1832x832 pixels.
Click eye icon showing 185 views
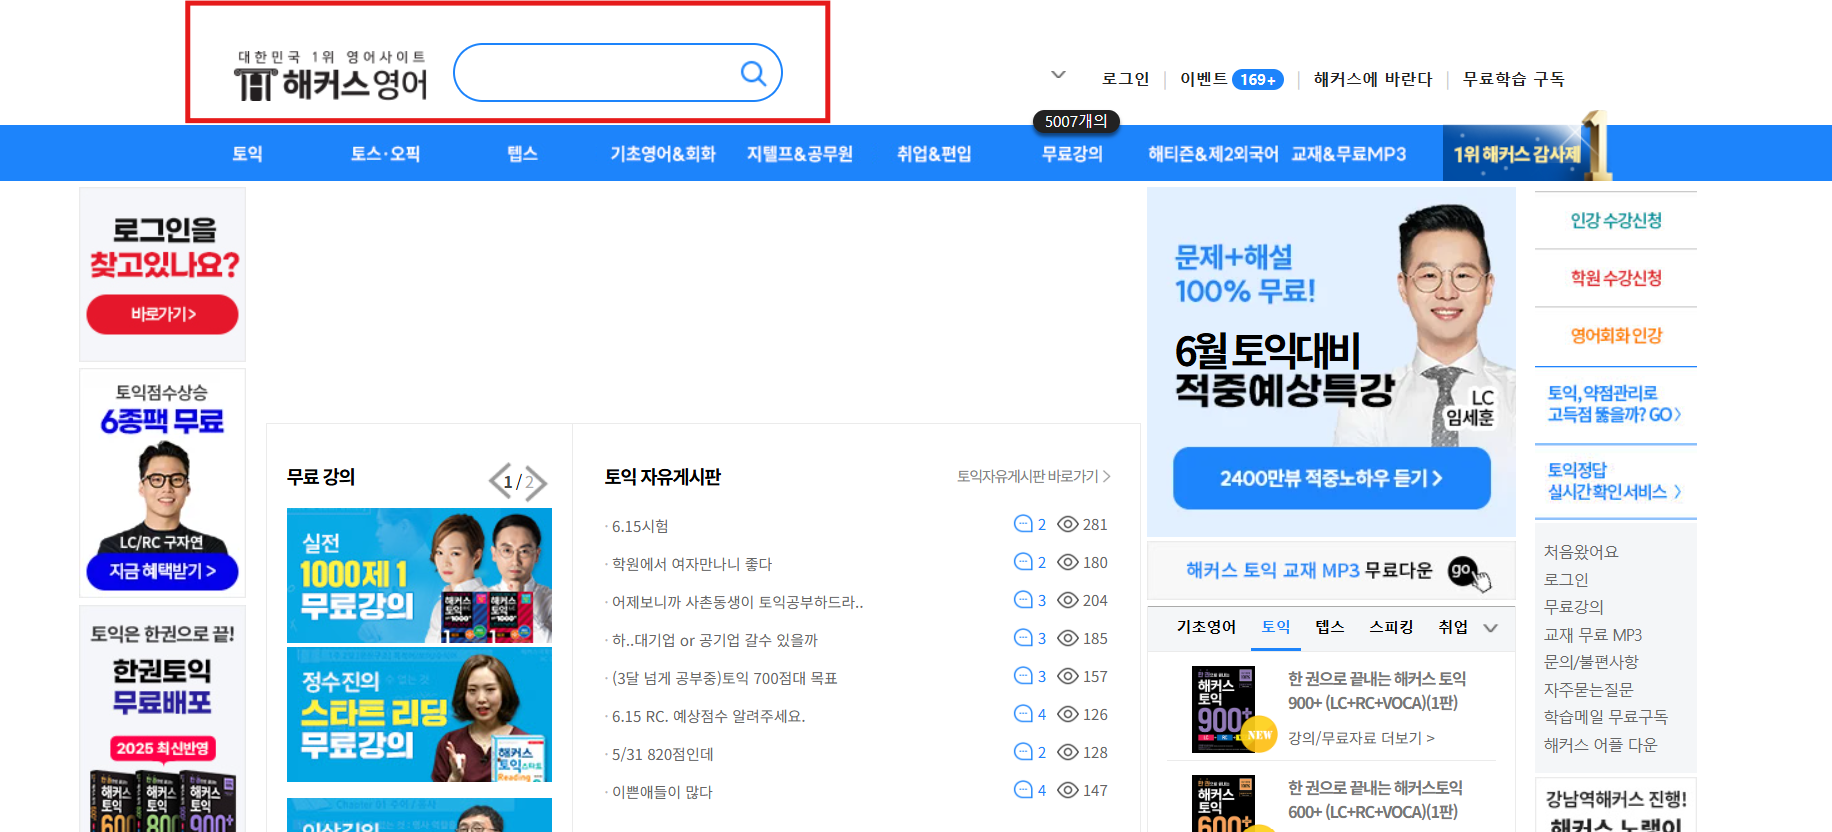(1068, 638)
